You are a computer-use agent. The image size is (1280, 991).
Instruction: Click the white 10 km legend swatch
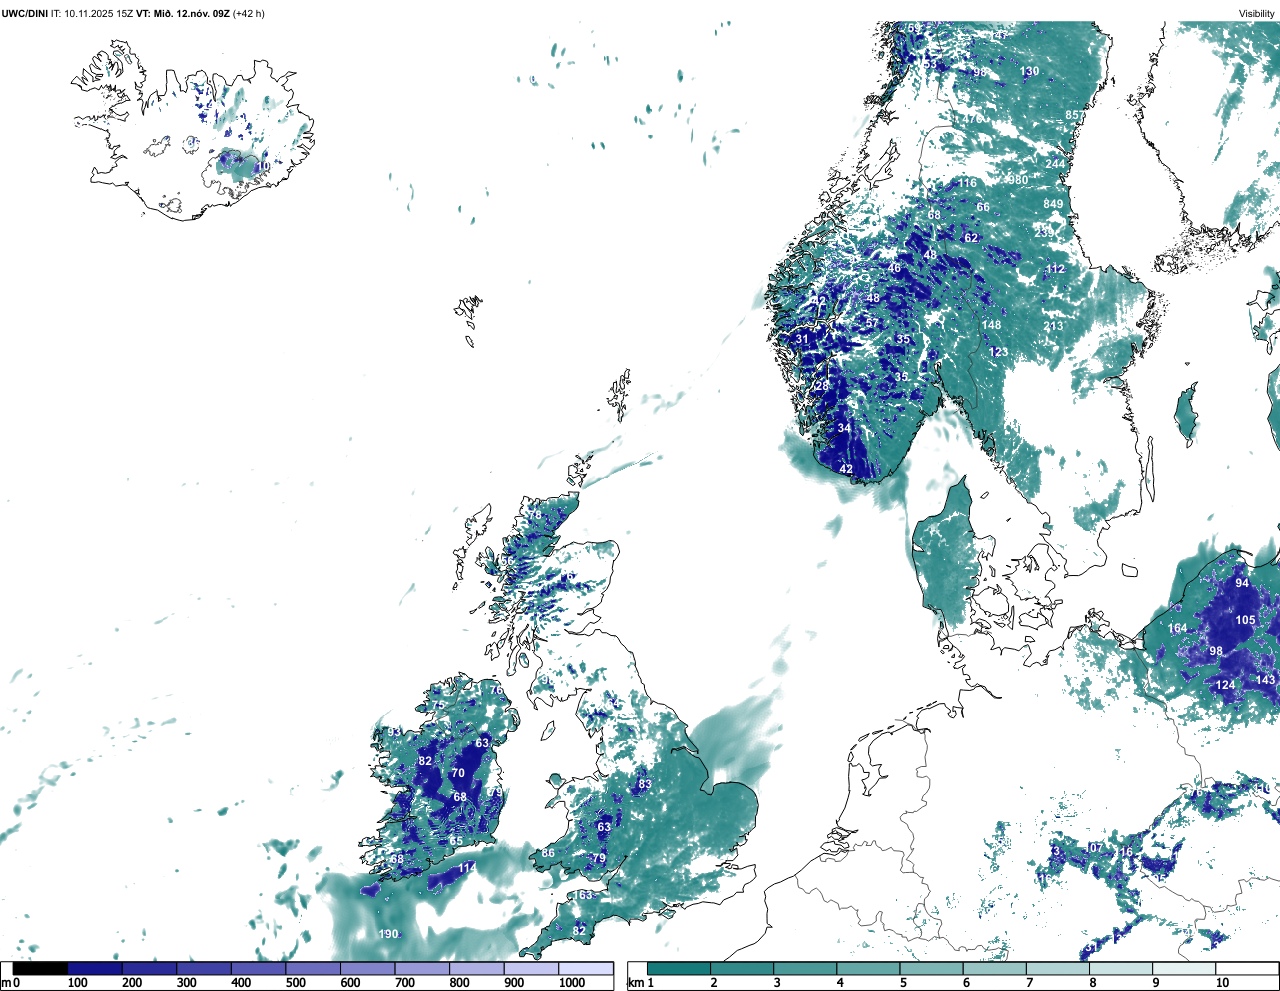[x=1247, y=969]
